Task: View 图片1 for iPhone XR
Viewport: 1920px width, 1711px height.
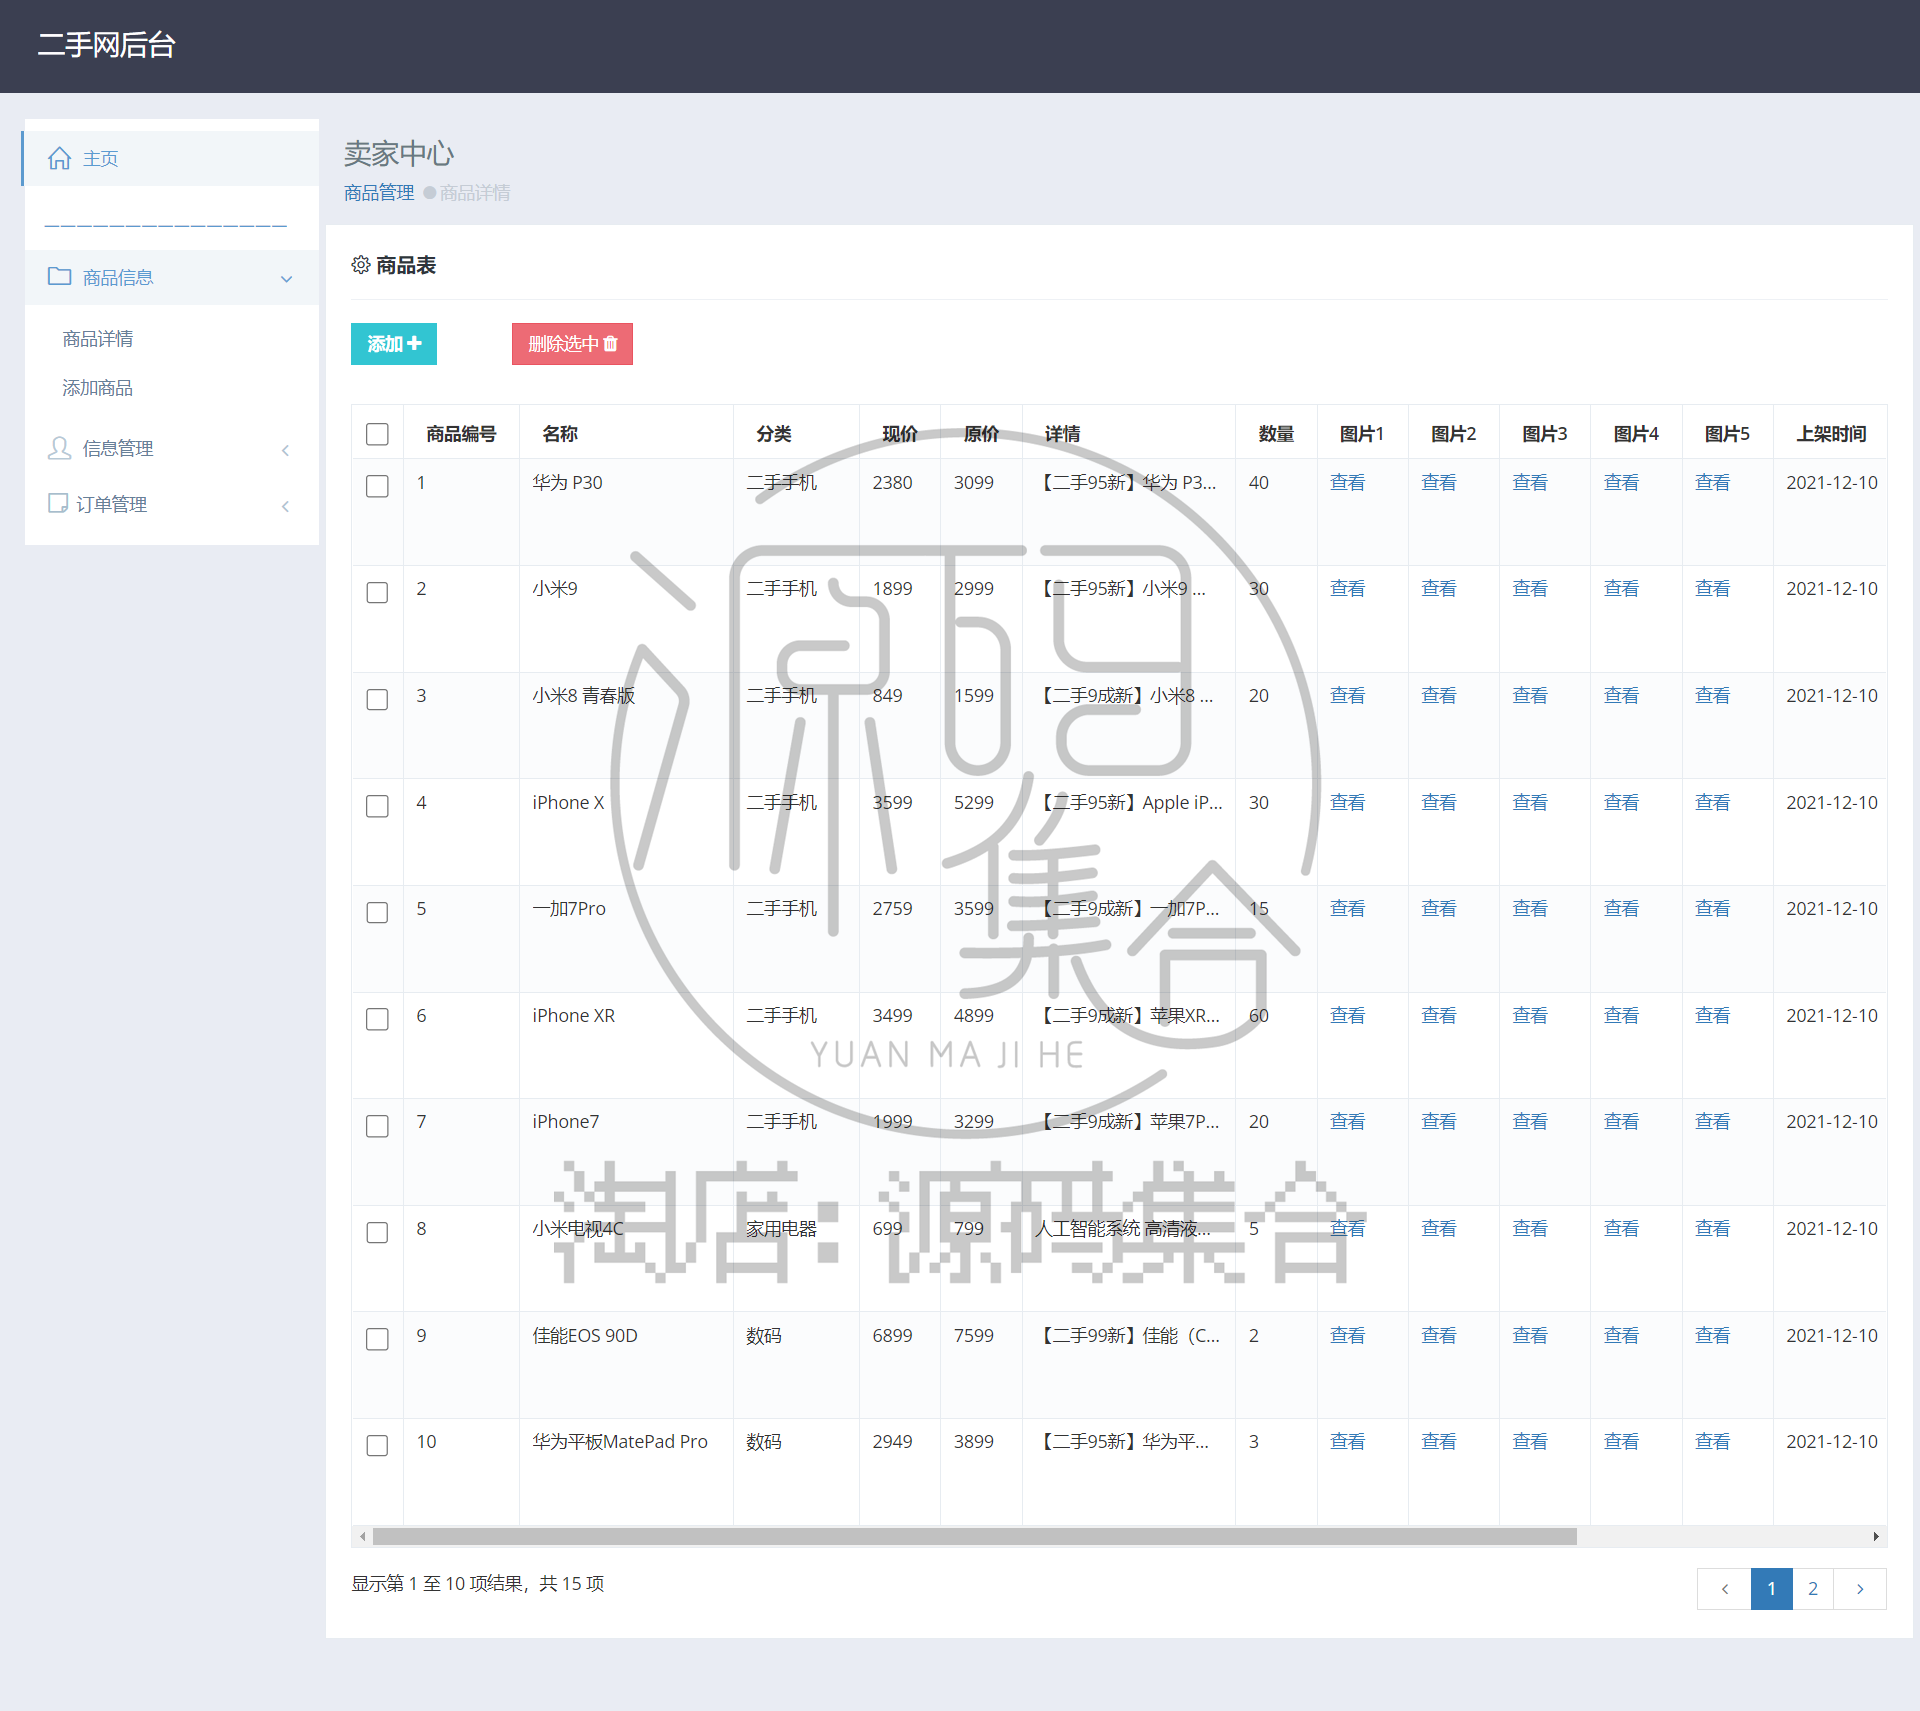Action: click(1348, 1015)
